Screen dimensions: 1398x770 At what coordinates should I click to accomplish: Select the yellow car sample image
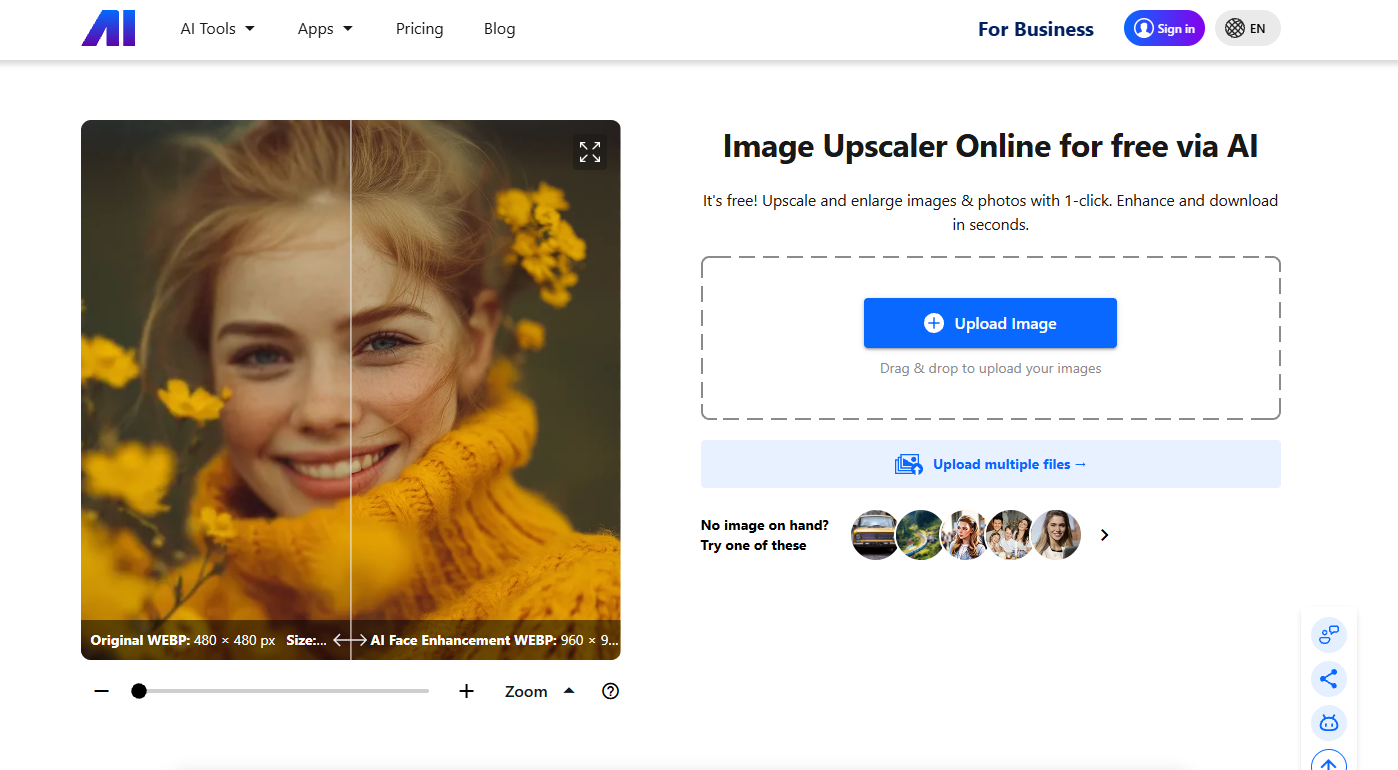click(875, 535)
